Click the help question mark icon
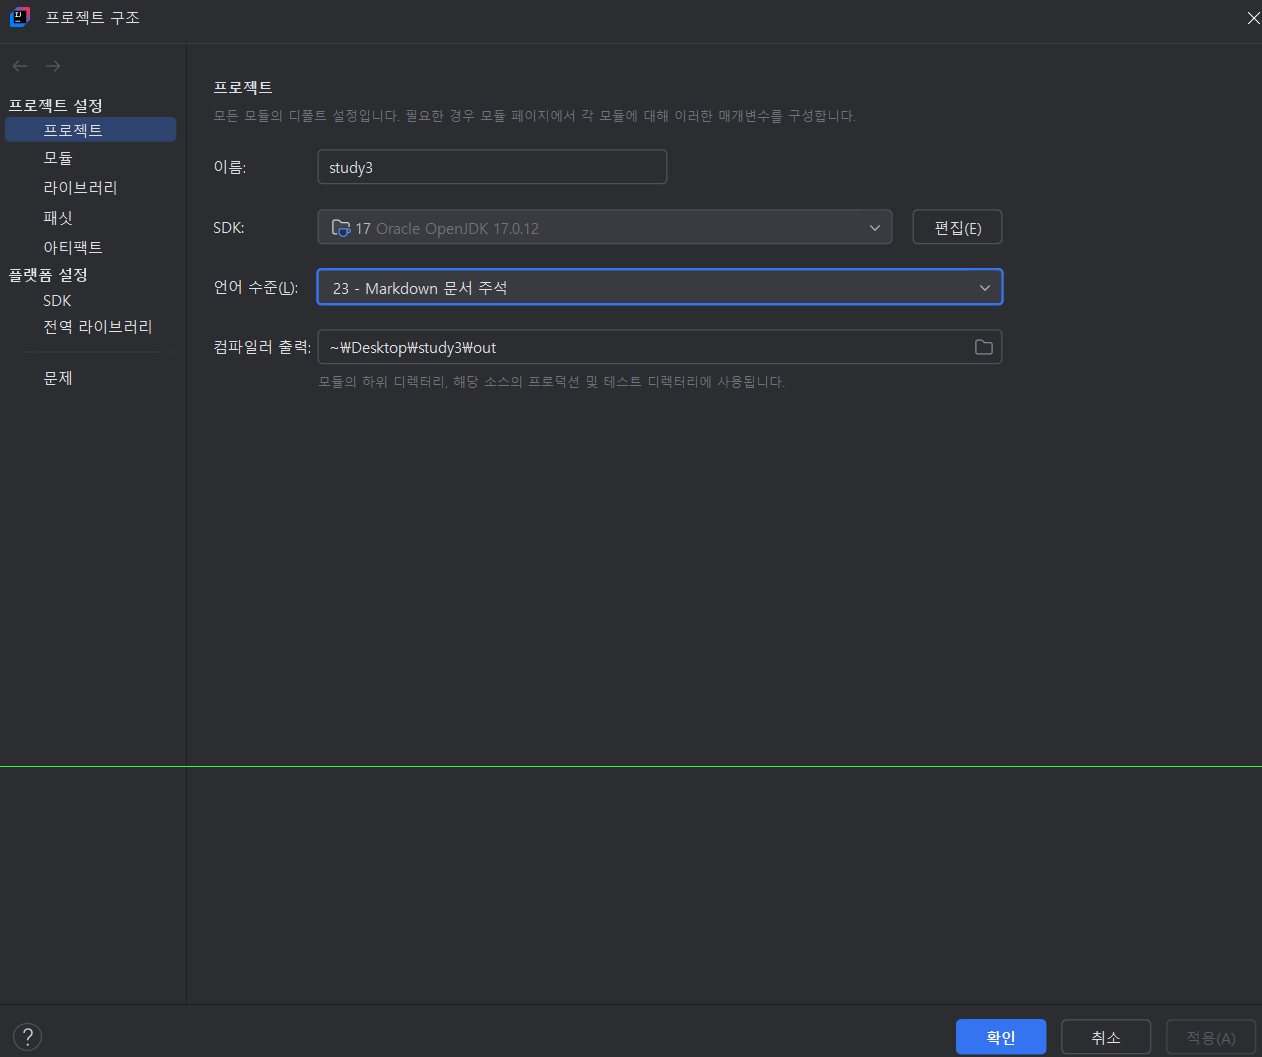1262x1057 pixels. tap(27, 1037)
